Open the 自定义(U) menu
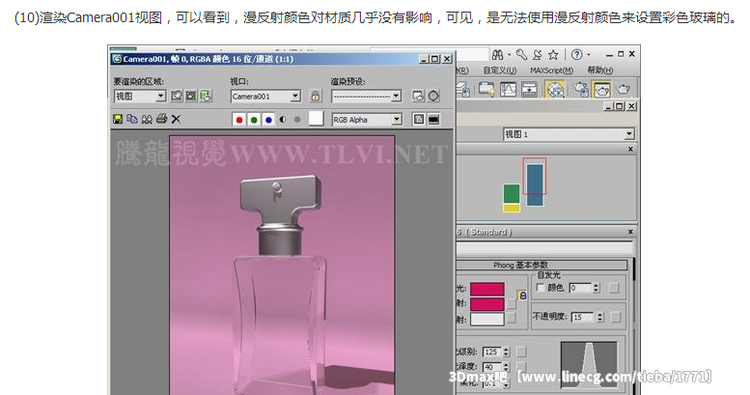750x395 pixels. click(500, 70)
